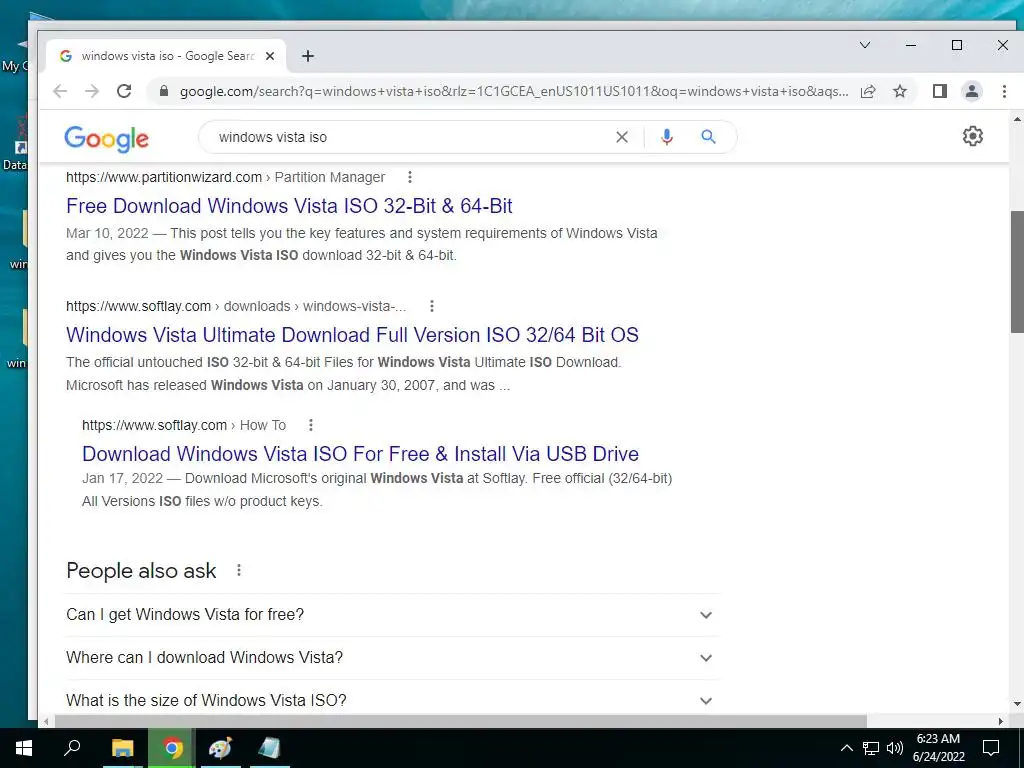Expand Can I get Windows Vista for free
Viewport: 1024px width, 768px height.
point(392,615)
